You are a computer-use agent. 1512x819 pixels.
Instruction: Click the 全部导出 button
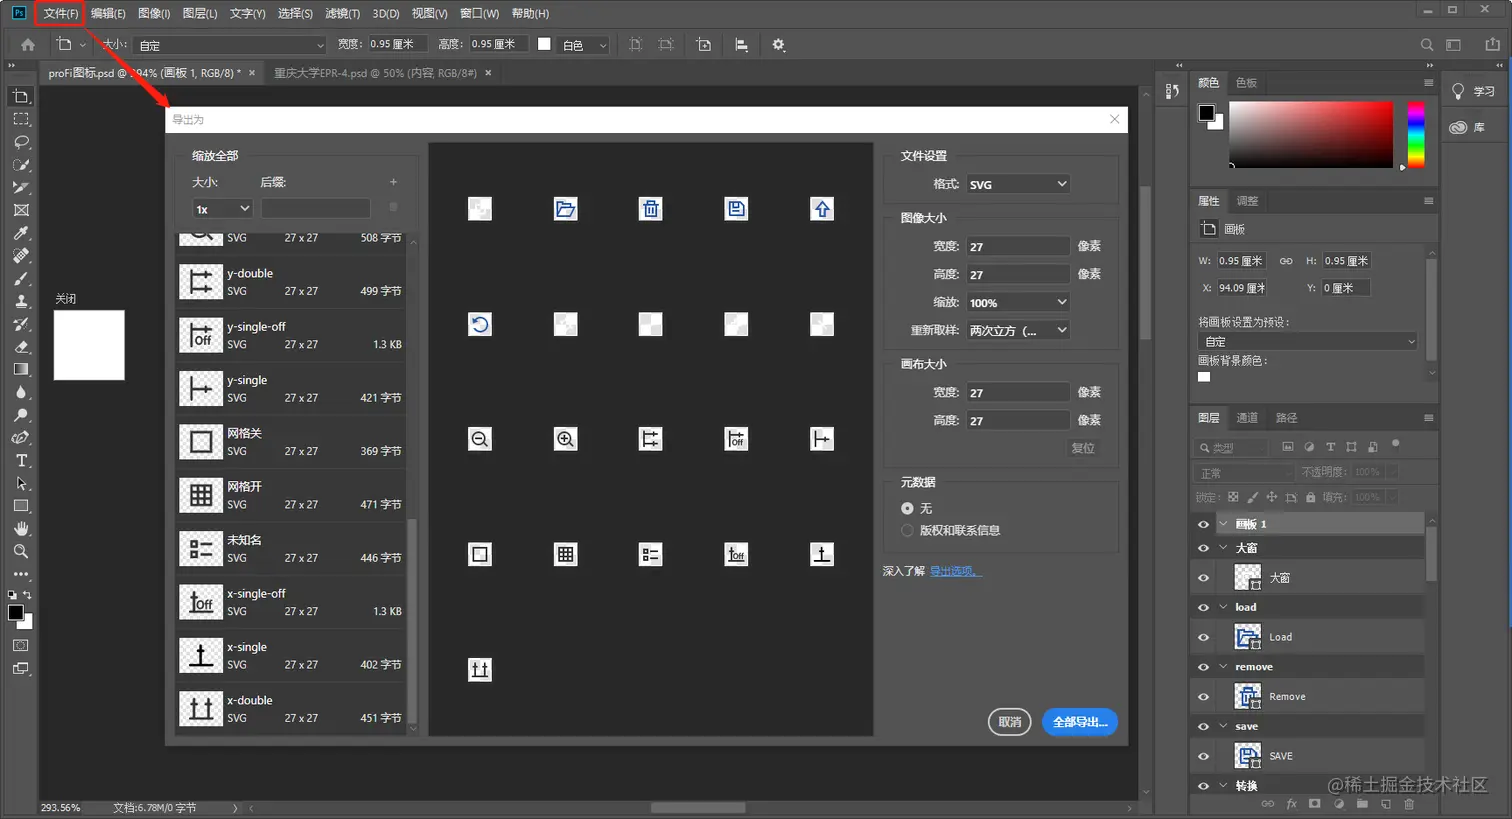(x=1079, y=722)
